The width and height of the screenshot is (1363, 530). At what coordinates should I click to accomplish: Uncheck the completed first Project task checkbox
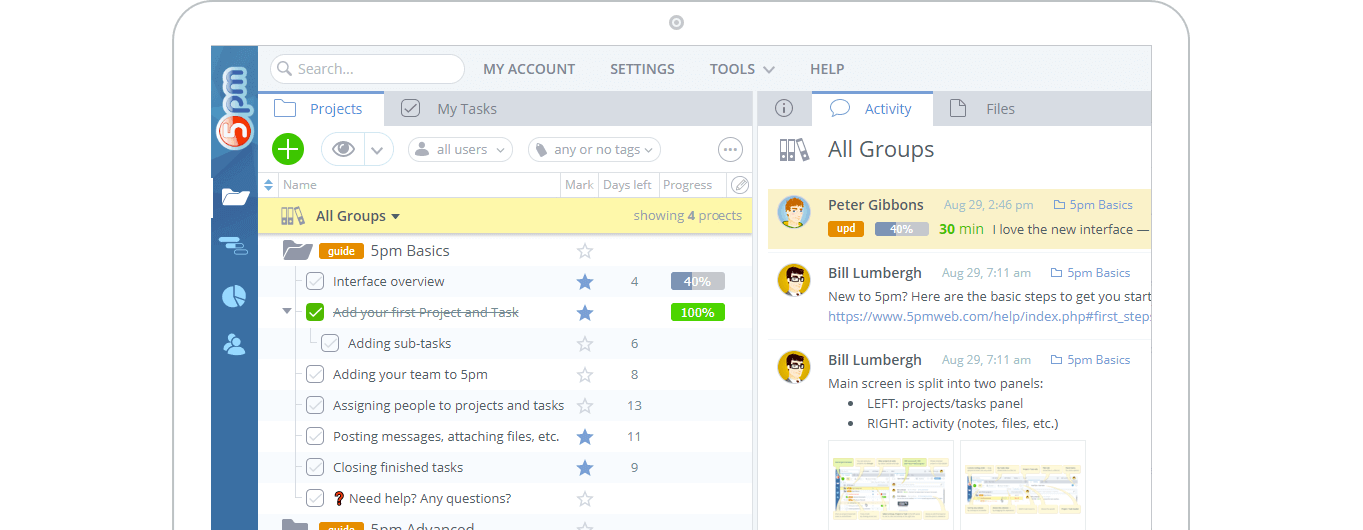point(315,313)
